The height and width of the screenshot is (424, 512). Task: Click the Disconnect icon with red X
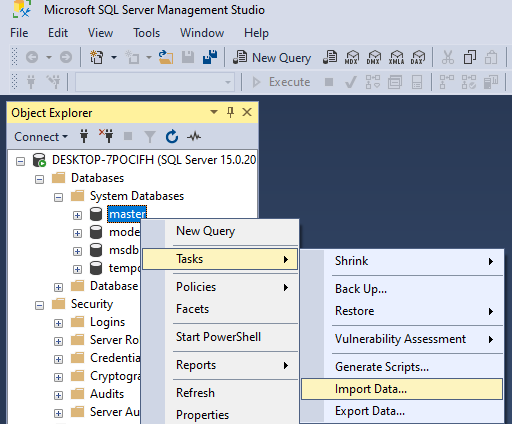[106, 136]
